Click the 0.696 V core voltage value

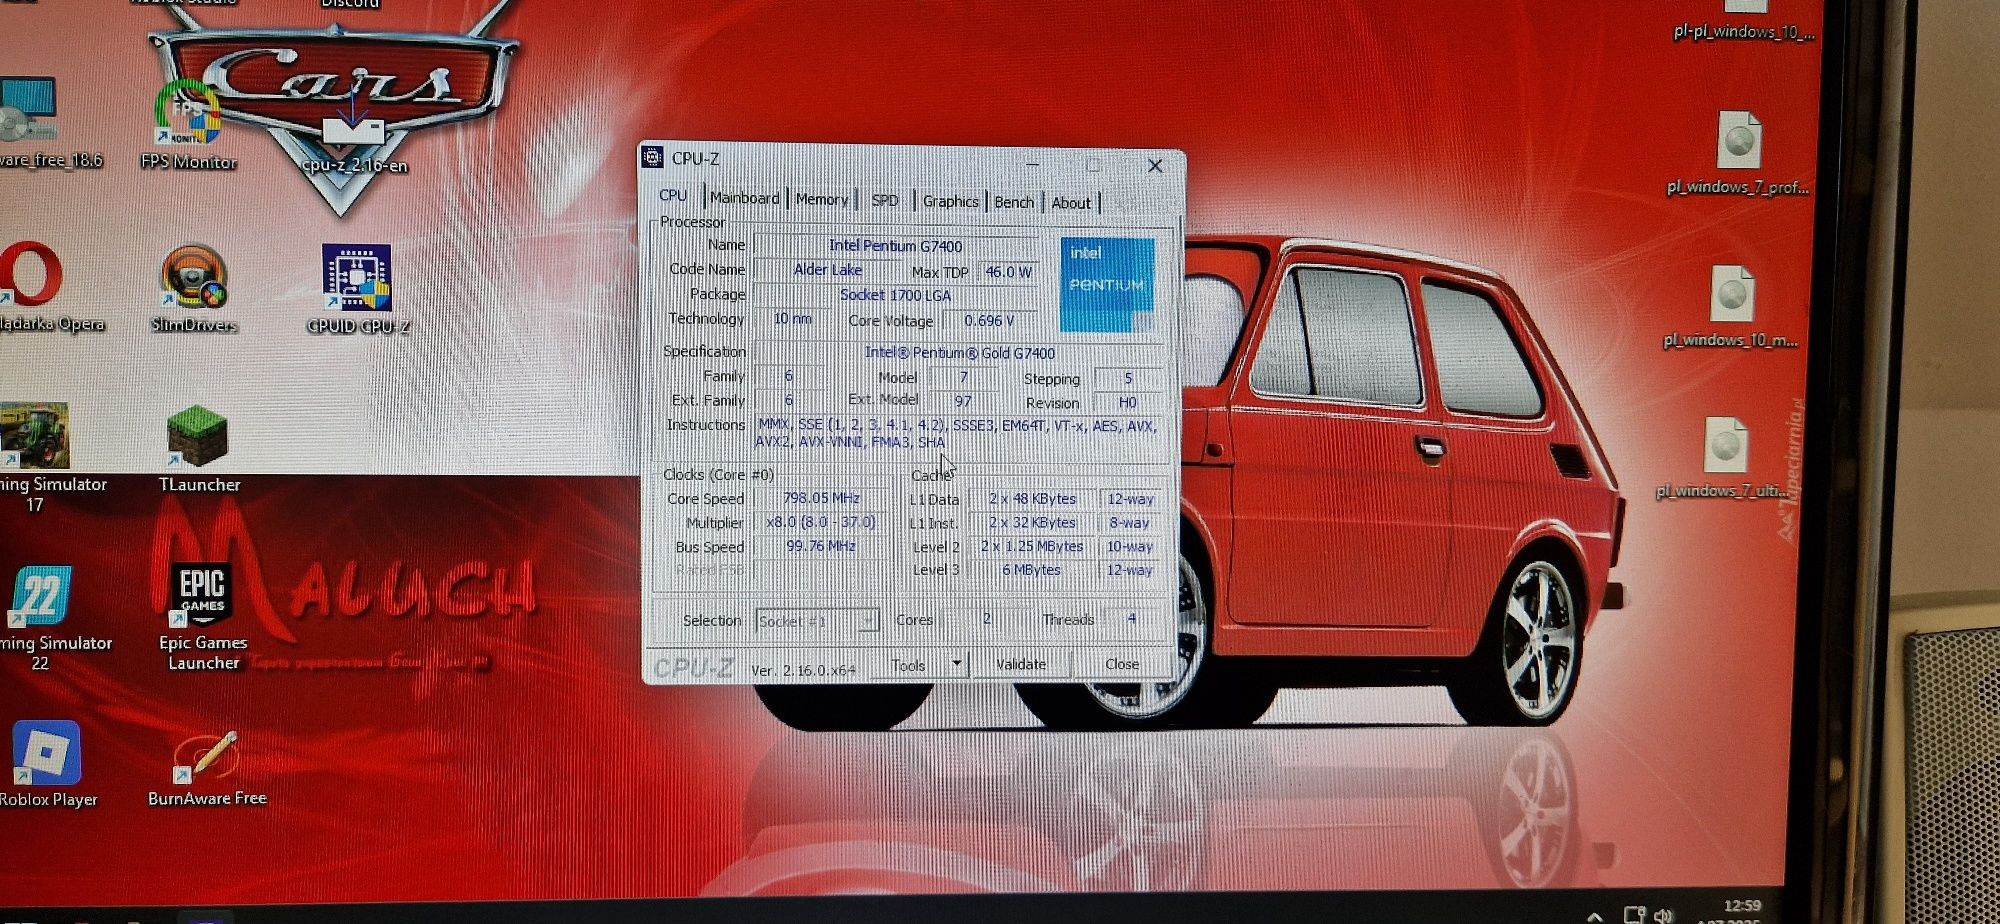[989, 321]
